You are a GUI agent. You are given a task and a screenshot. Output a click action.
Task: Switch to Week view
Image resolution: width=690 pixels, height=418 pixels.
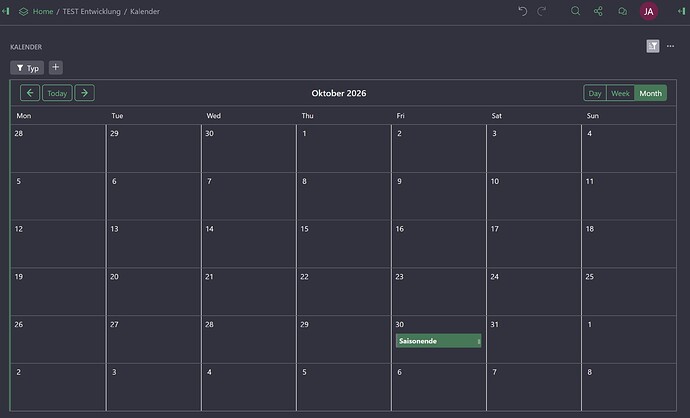[x=620, y=93]
